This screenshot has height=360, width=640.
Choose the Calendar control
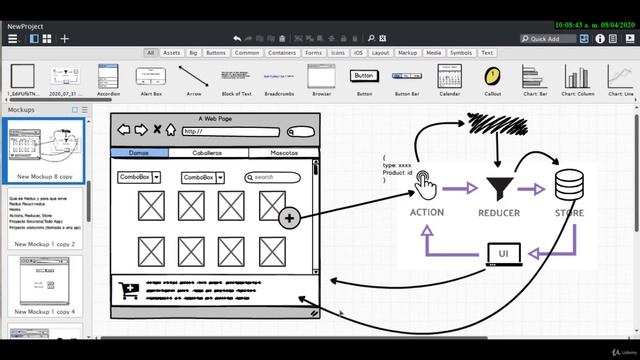(450, 80)
